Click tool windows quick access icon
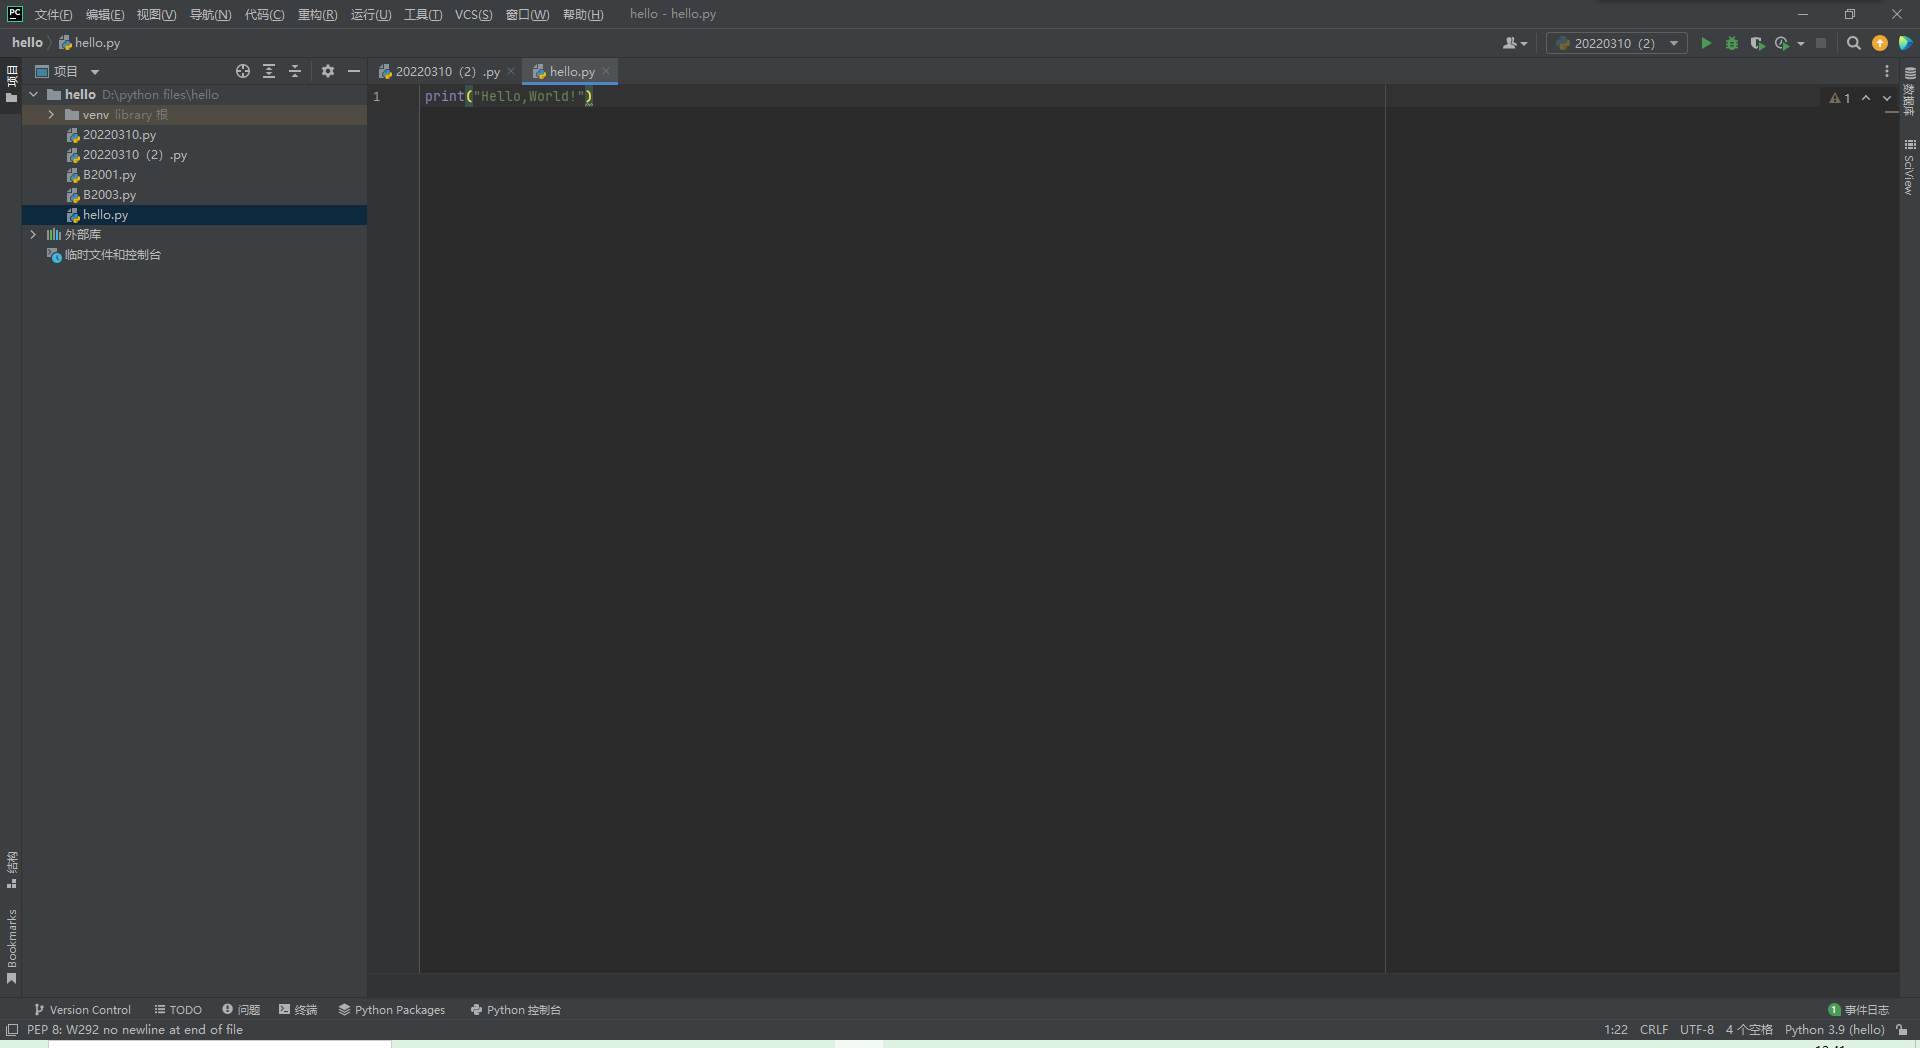 [x=12, y=1030]
